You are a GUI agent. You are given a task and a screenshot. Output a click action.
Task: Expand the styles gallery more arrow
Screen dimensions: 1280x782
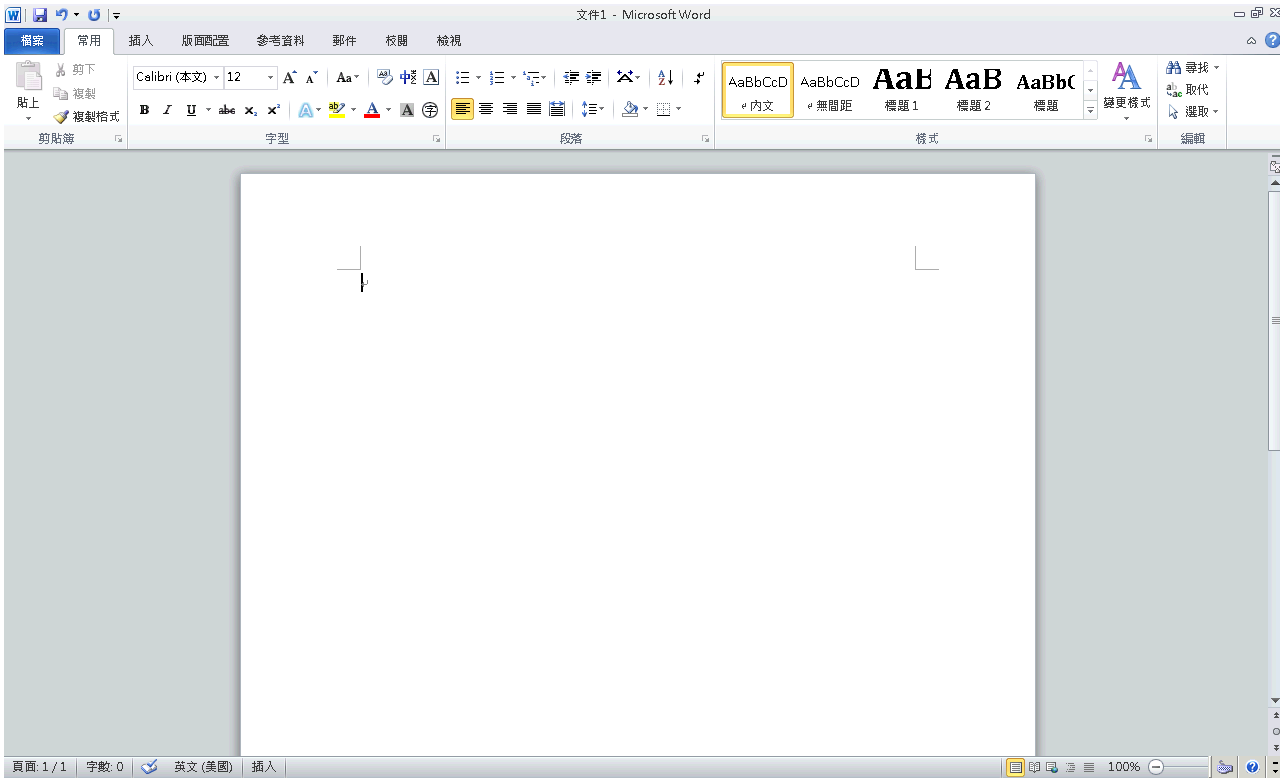coord(1090,111)
